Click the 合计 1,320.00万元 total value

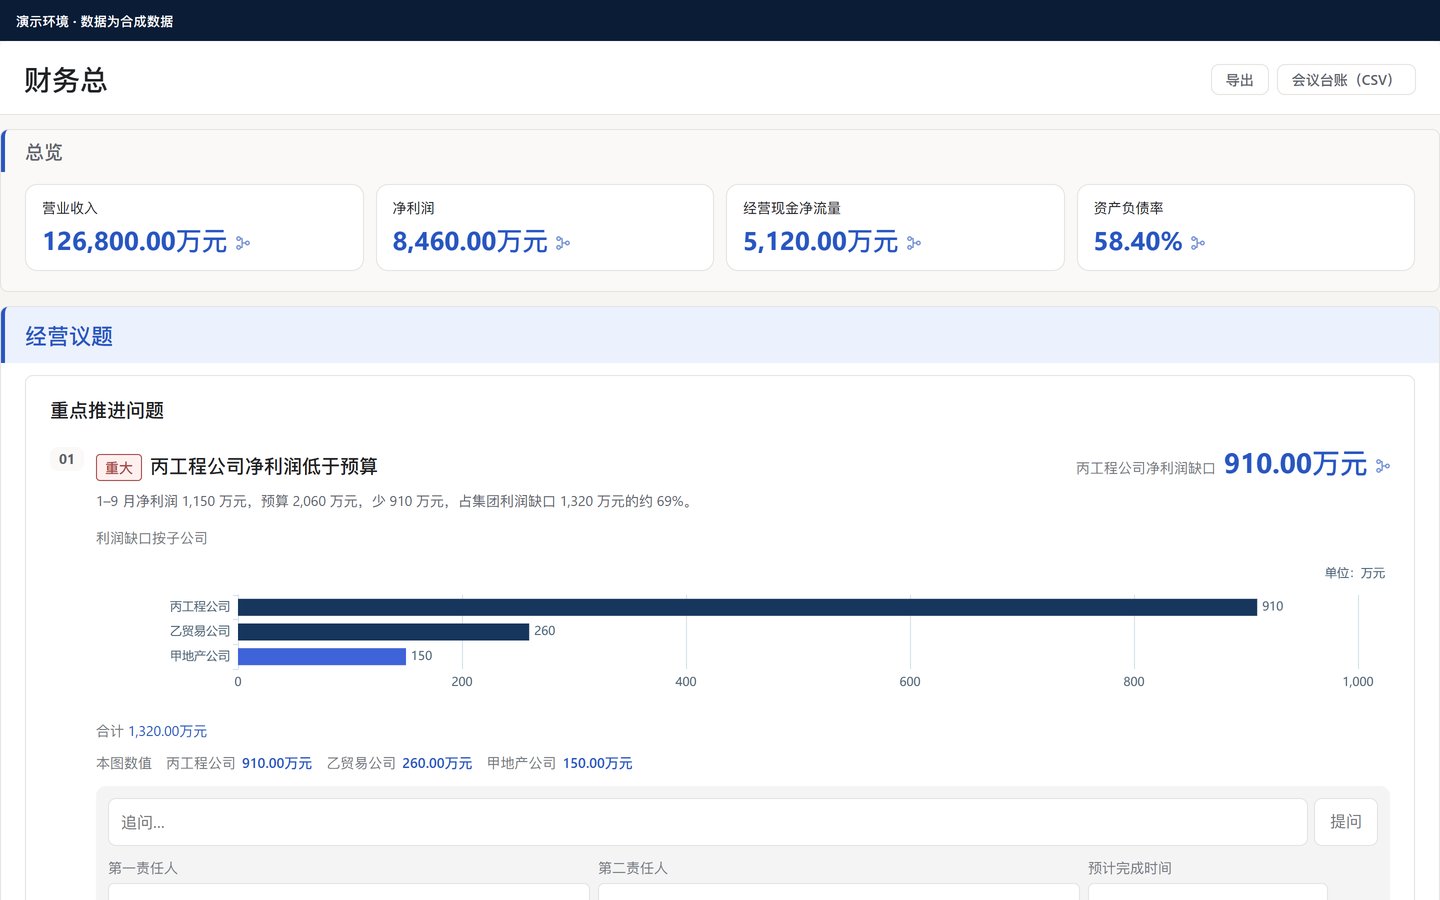tap(167, 732)
